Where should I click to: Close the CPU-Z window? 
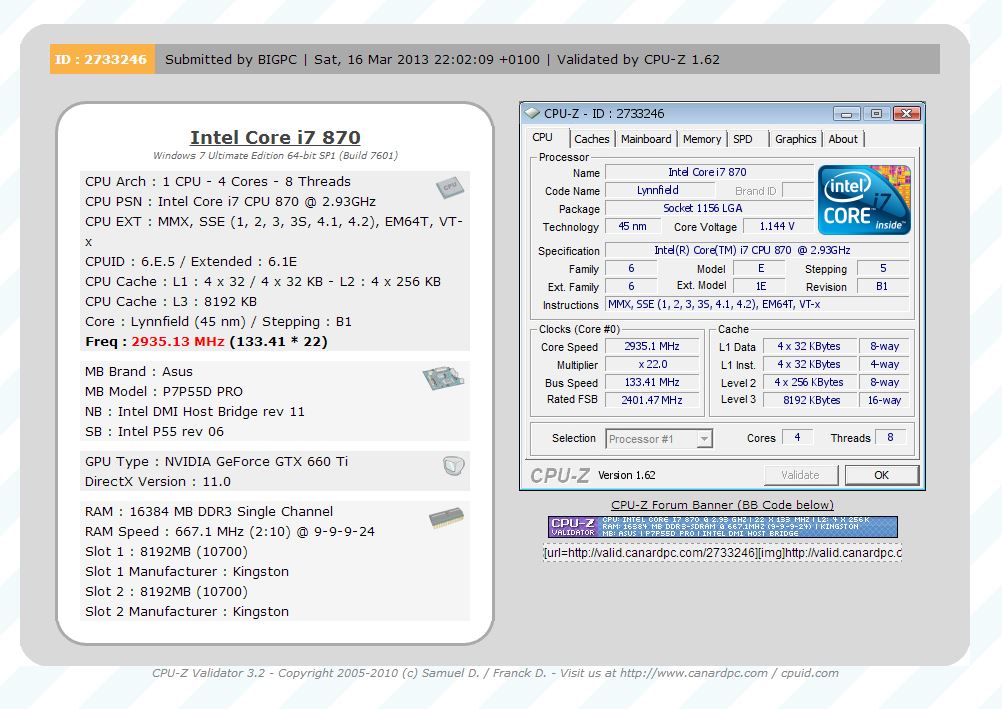[907, 114]
